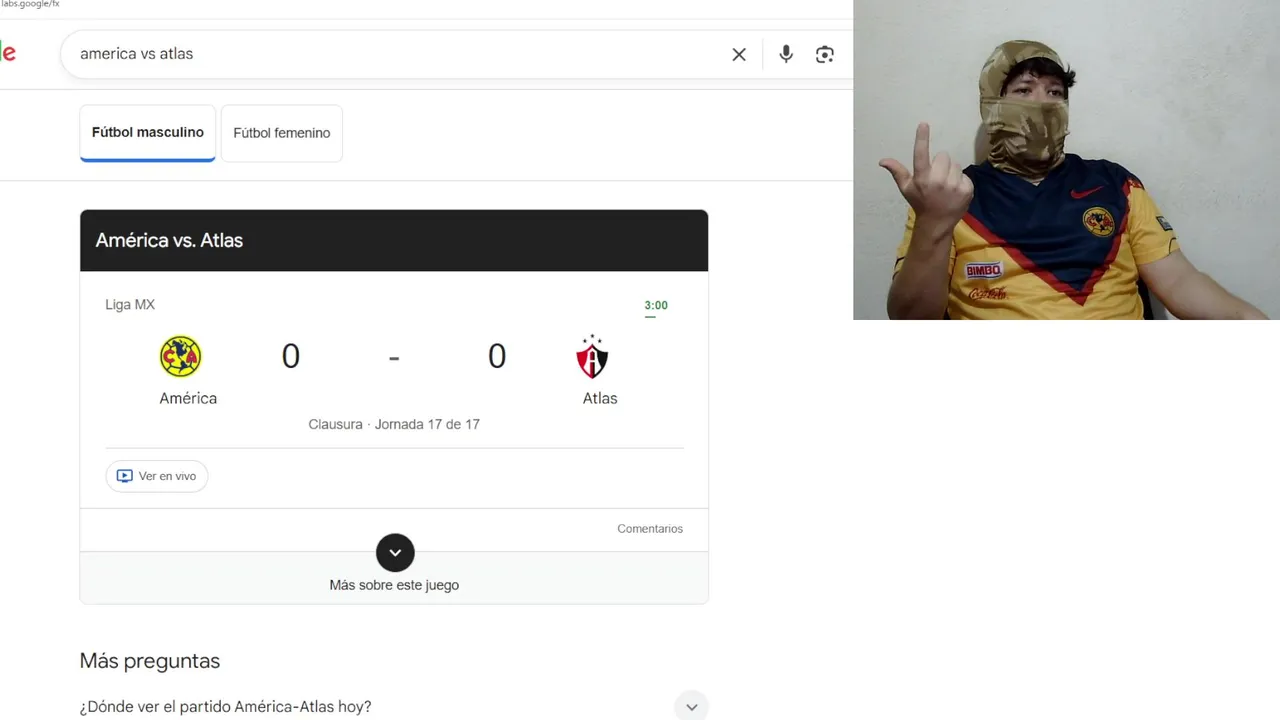
Task: Clear the search box with the X icon
Action: coord(739,55)
